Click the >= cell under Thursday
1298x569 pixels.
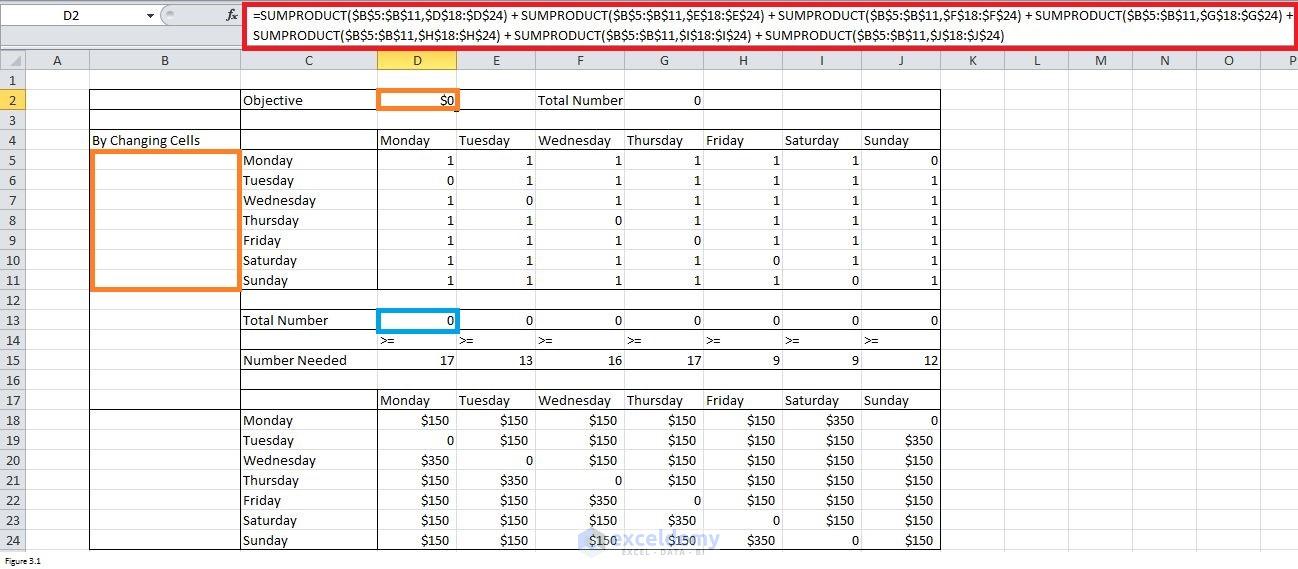pyautogui.click(x=664, y=340)
